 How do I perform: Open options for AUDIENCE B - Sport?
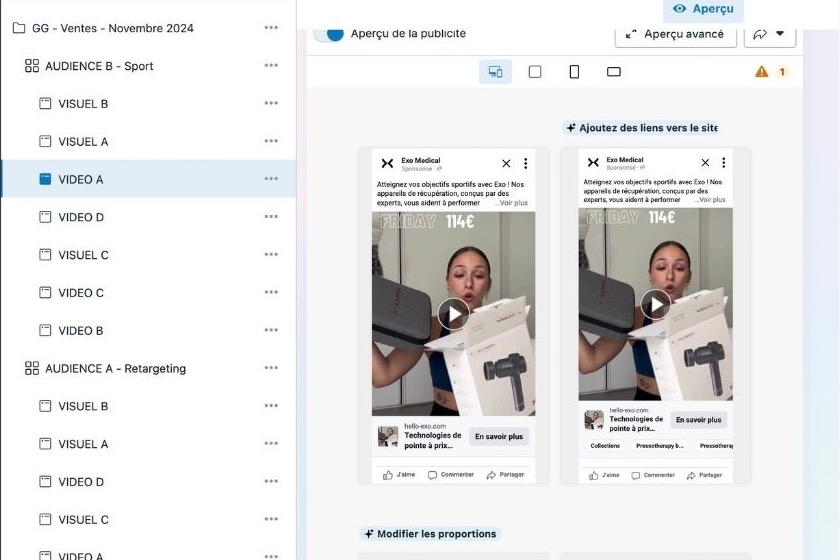coord(271,65)
